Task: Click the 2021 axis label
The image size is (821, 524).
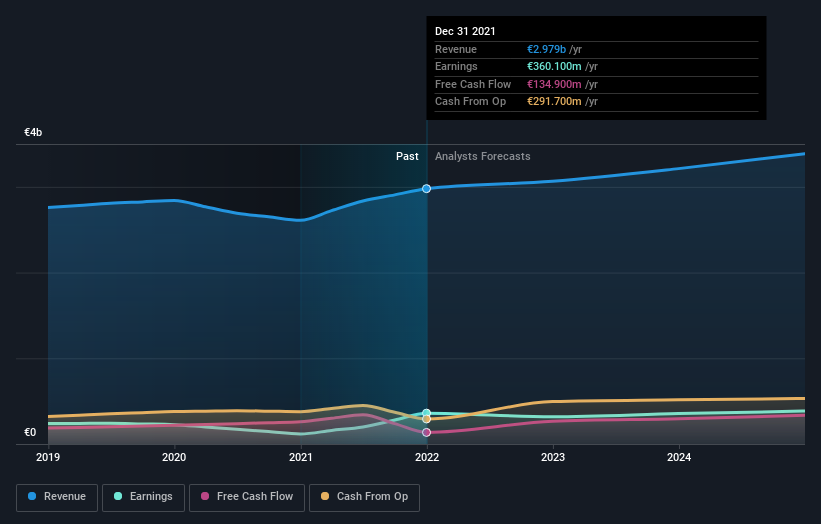Action: pyautogui.click(x=301, y=458)
